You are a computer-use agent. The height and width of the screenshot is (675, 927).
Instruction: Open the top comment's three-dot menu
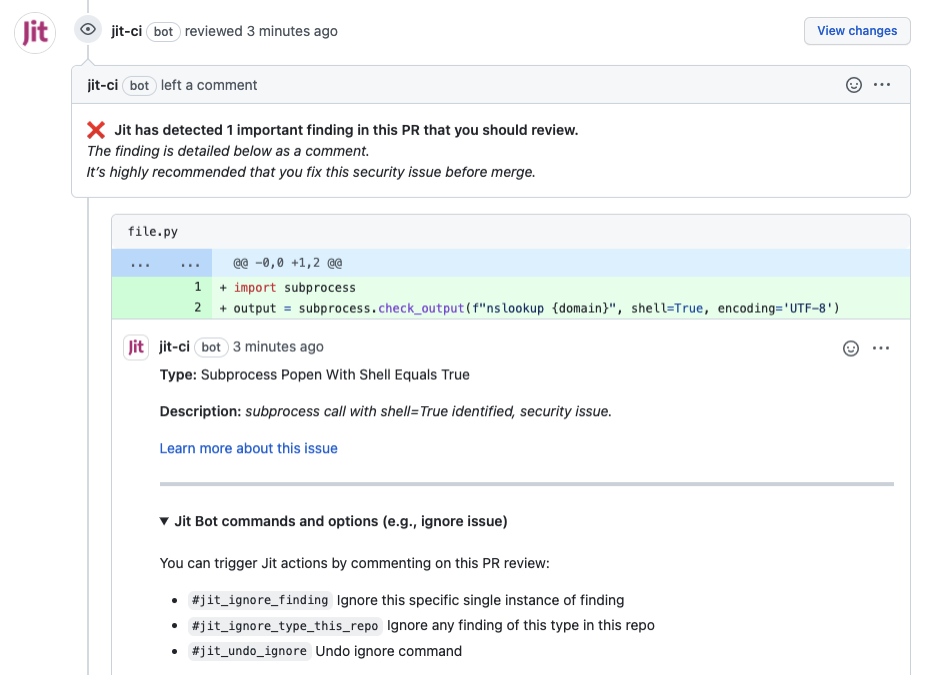pos(882,85)
